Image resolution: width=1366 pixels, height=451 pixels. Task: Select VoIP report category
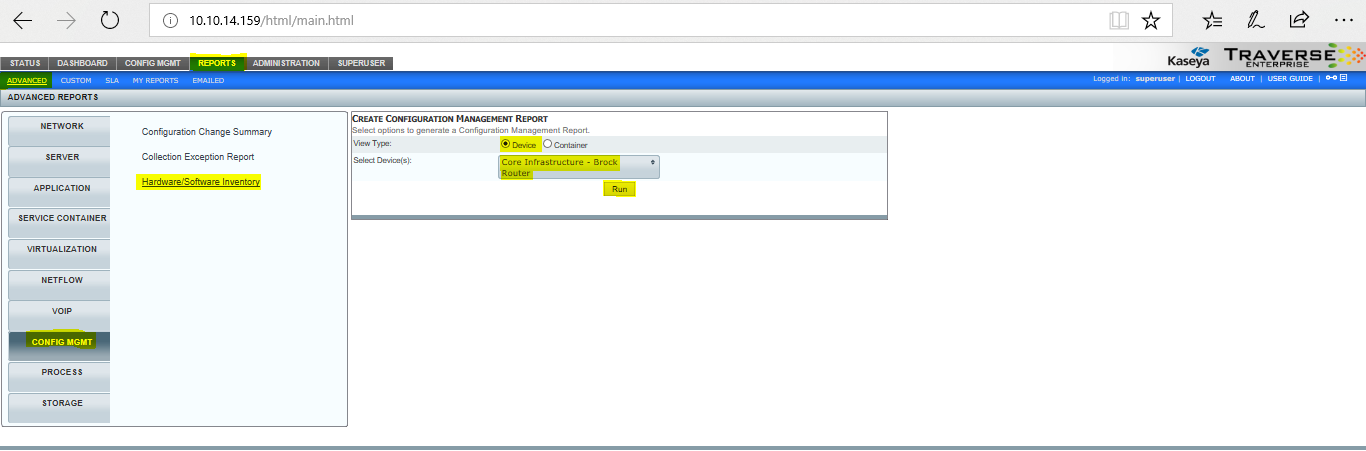click(x=59, y=314)
